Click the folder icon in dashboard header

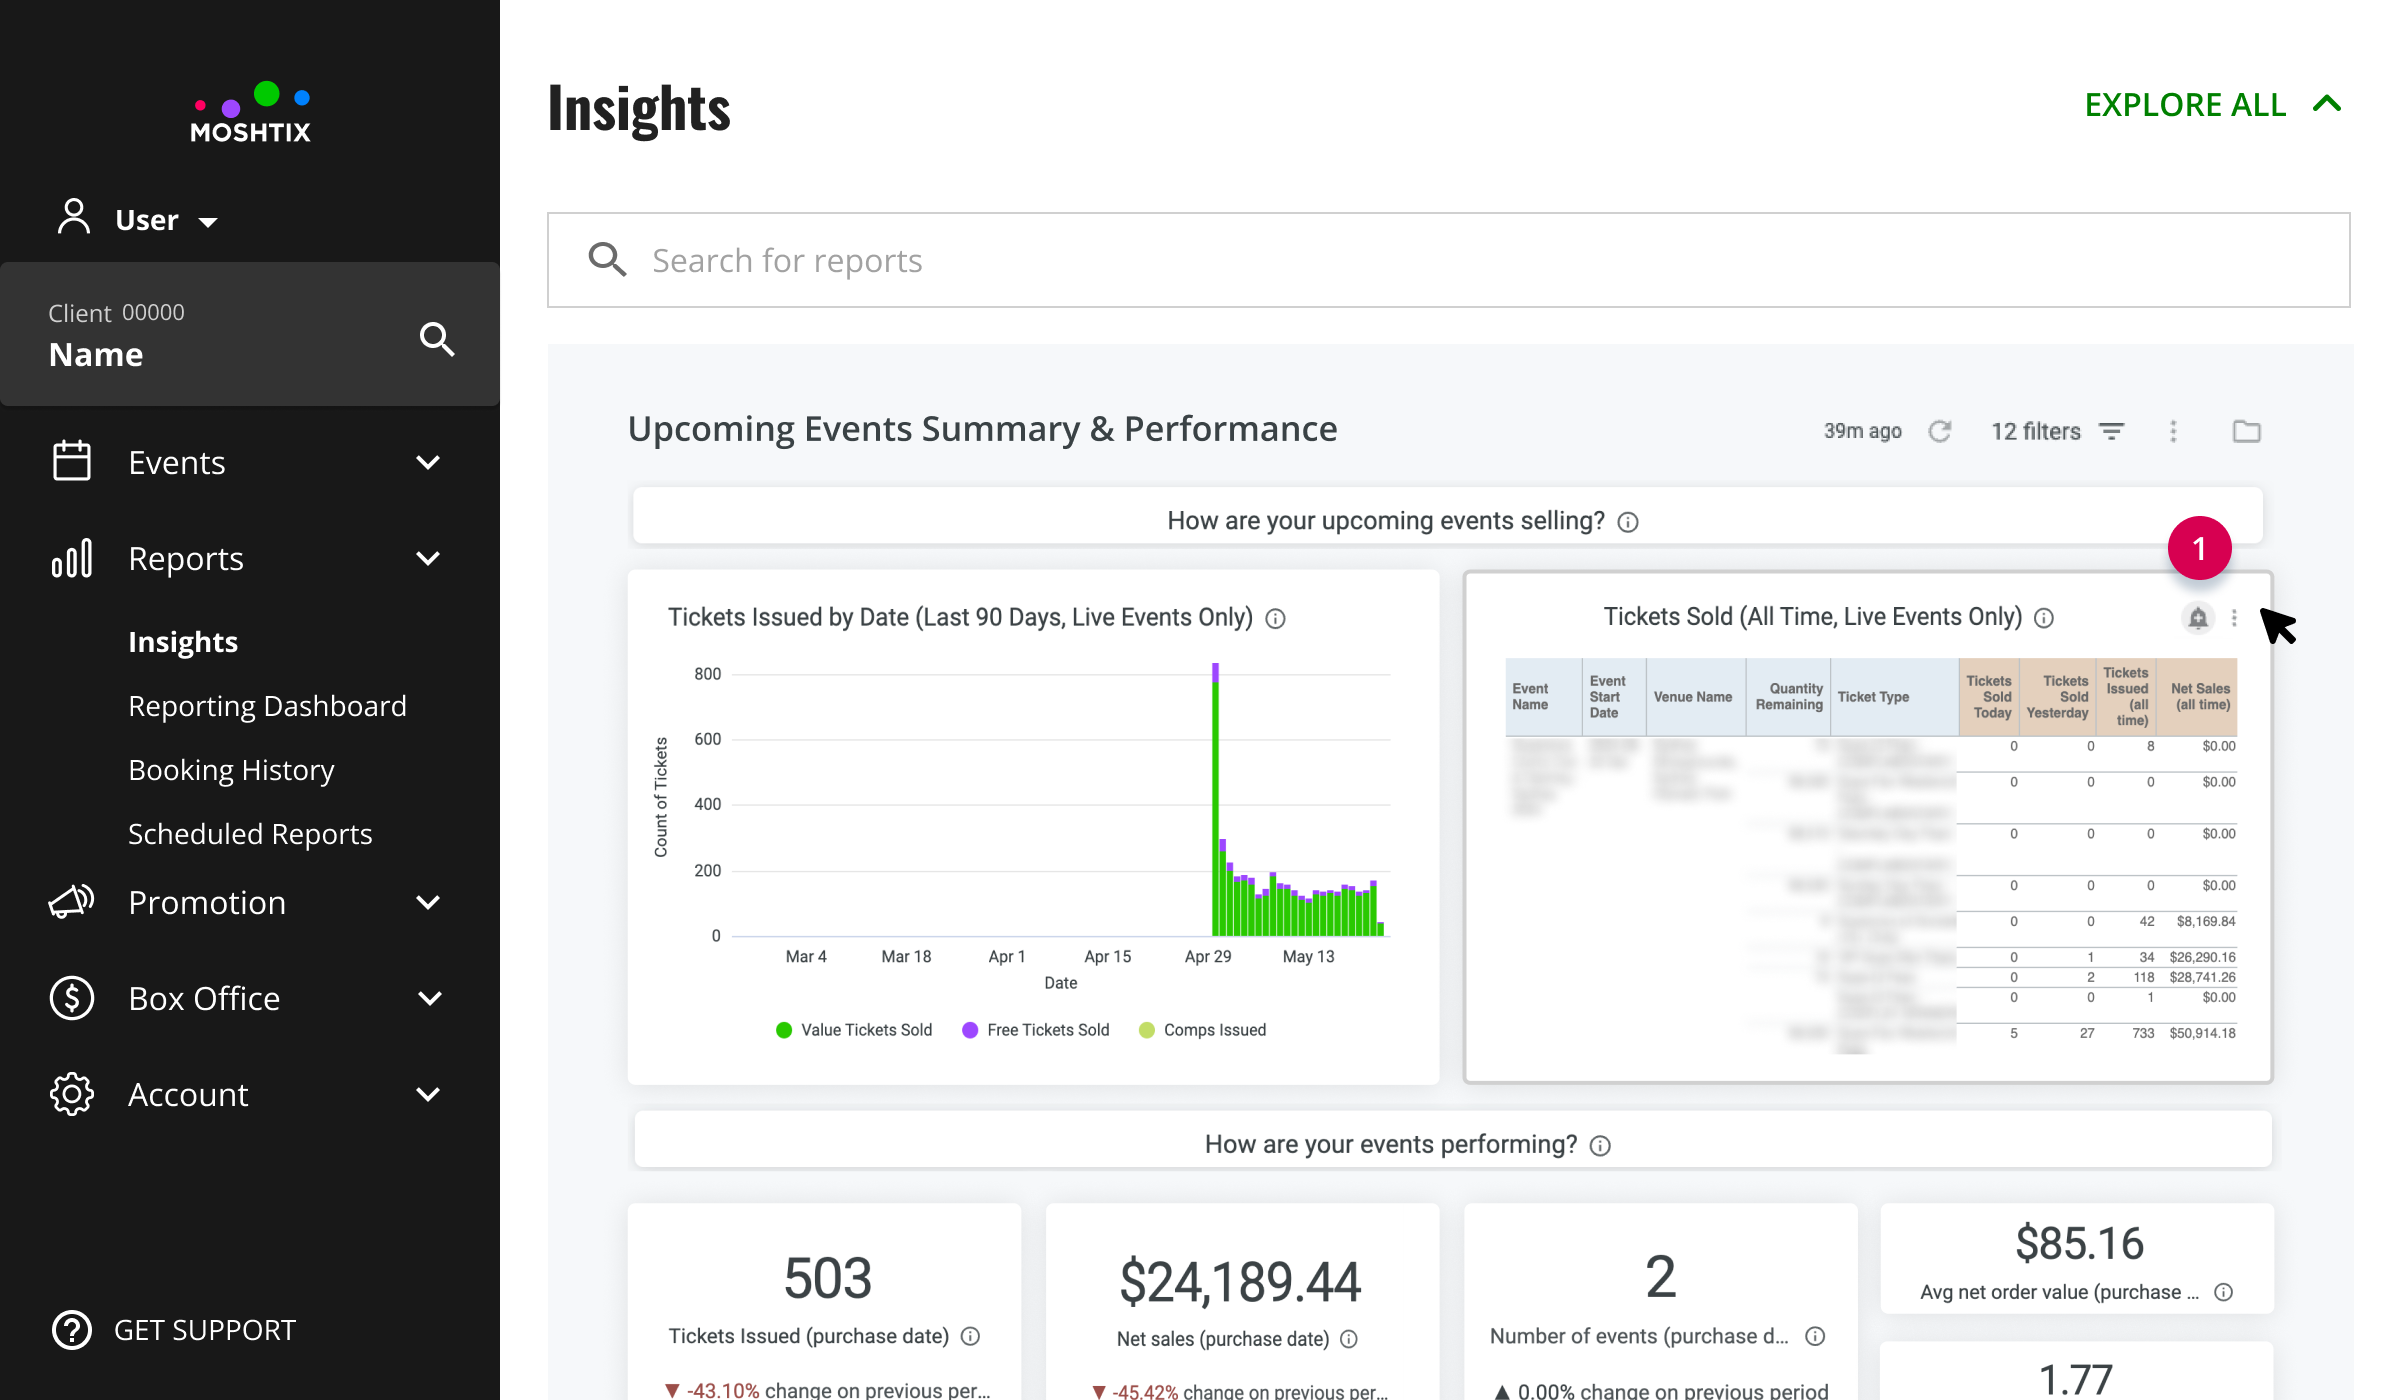(2247, 431)
